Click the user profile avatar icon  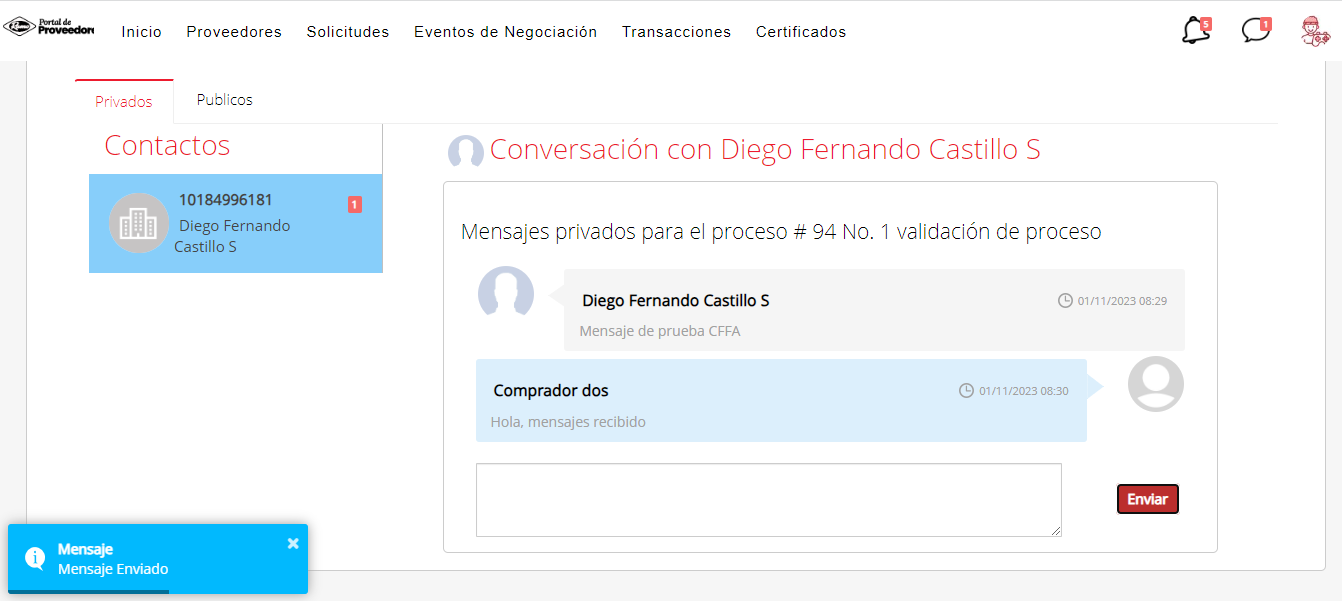(1316, 31)
